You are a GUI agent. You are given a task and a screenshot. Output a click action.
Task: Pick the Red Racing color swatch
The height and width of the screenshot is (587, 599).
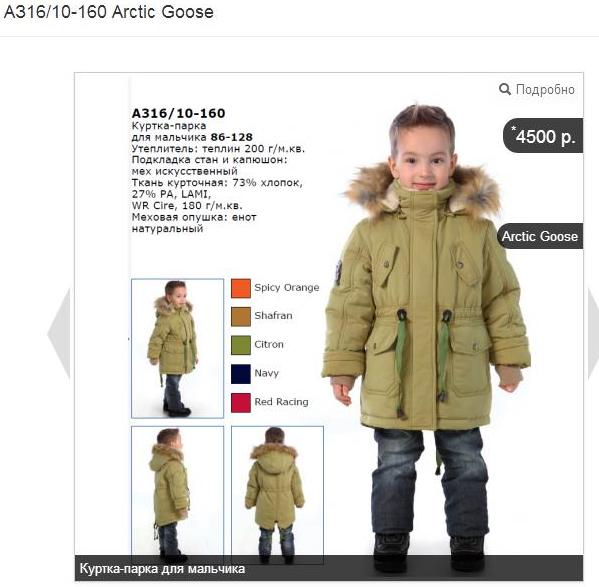241,403
